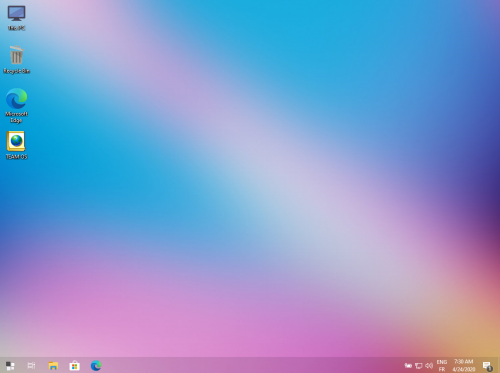
Task: Open the volume speaker tray icon
Action: (429, 366)
